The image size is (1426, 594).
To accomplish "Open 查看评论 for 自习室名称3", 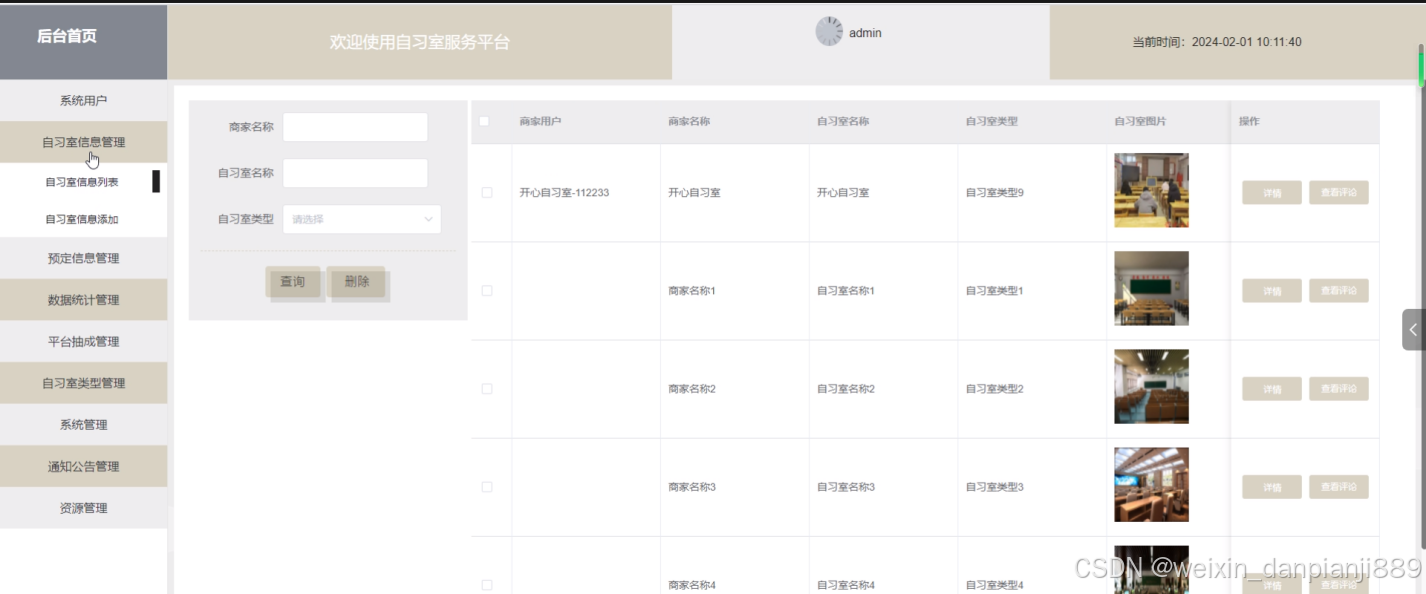I will [1339, 487].
